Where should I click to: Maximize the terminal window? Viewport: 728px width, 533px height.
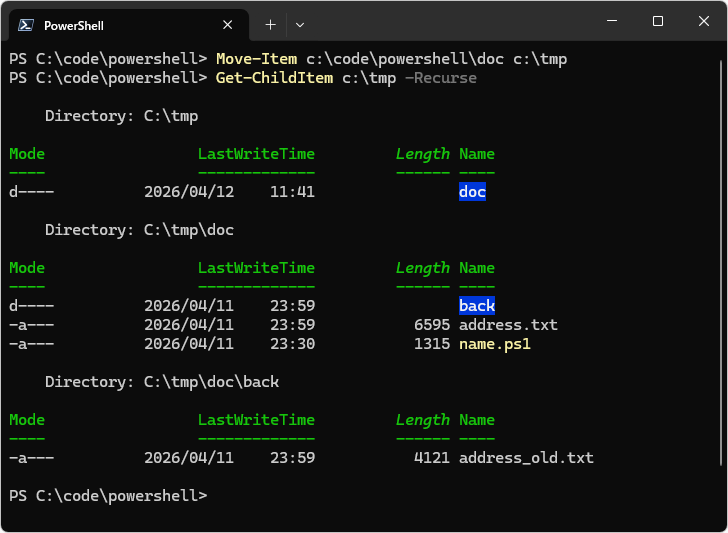point(658,21)
